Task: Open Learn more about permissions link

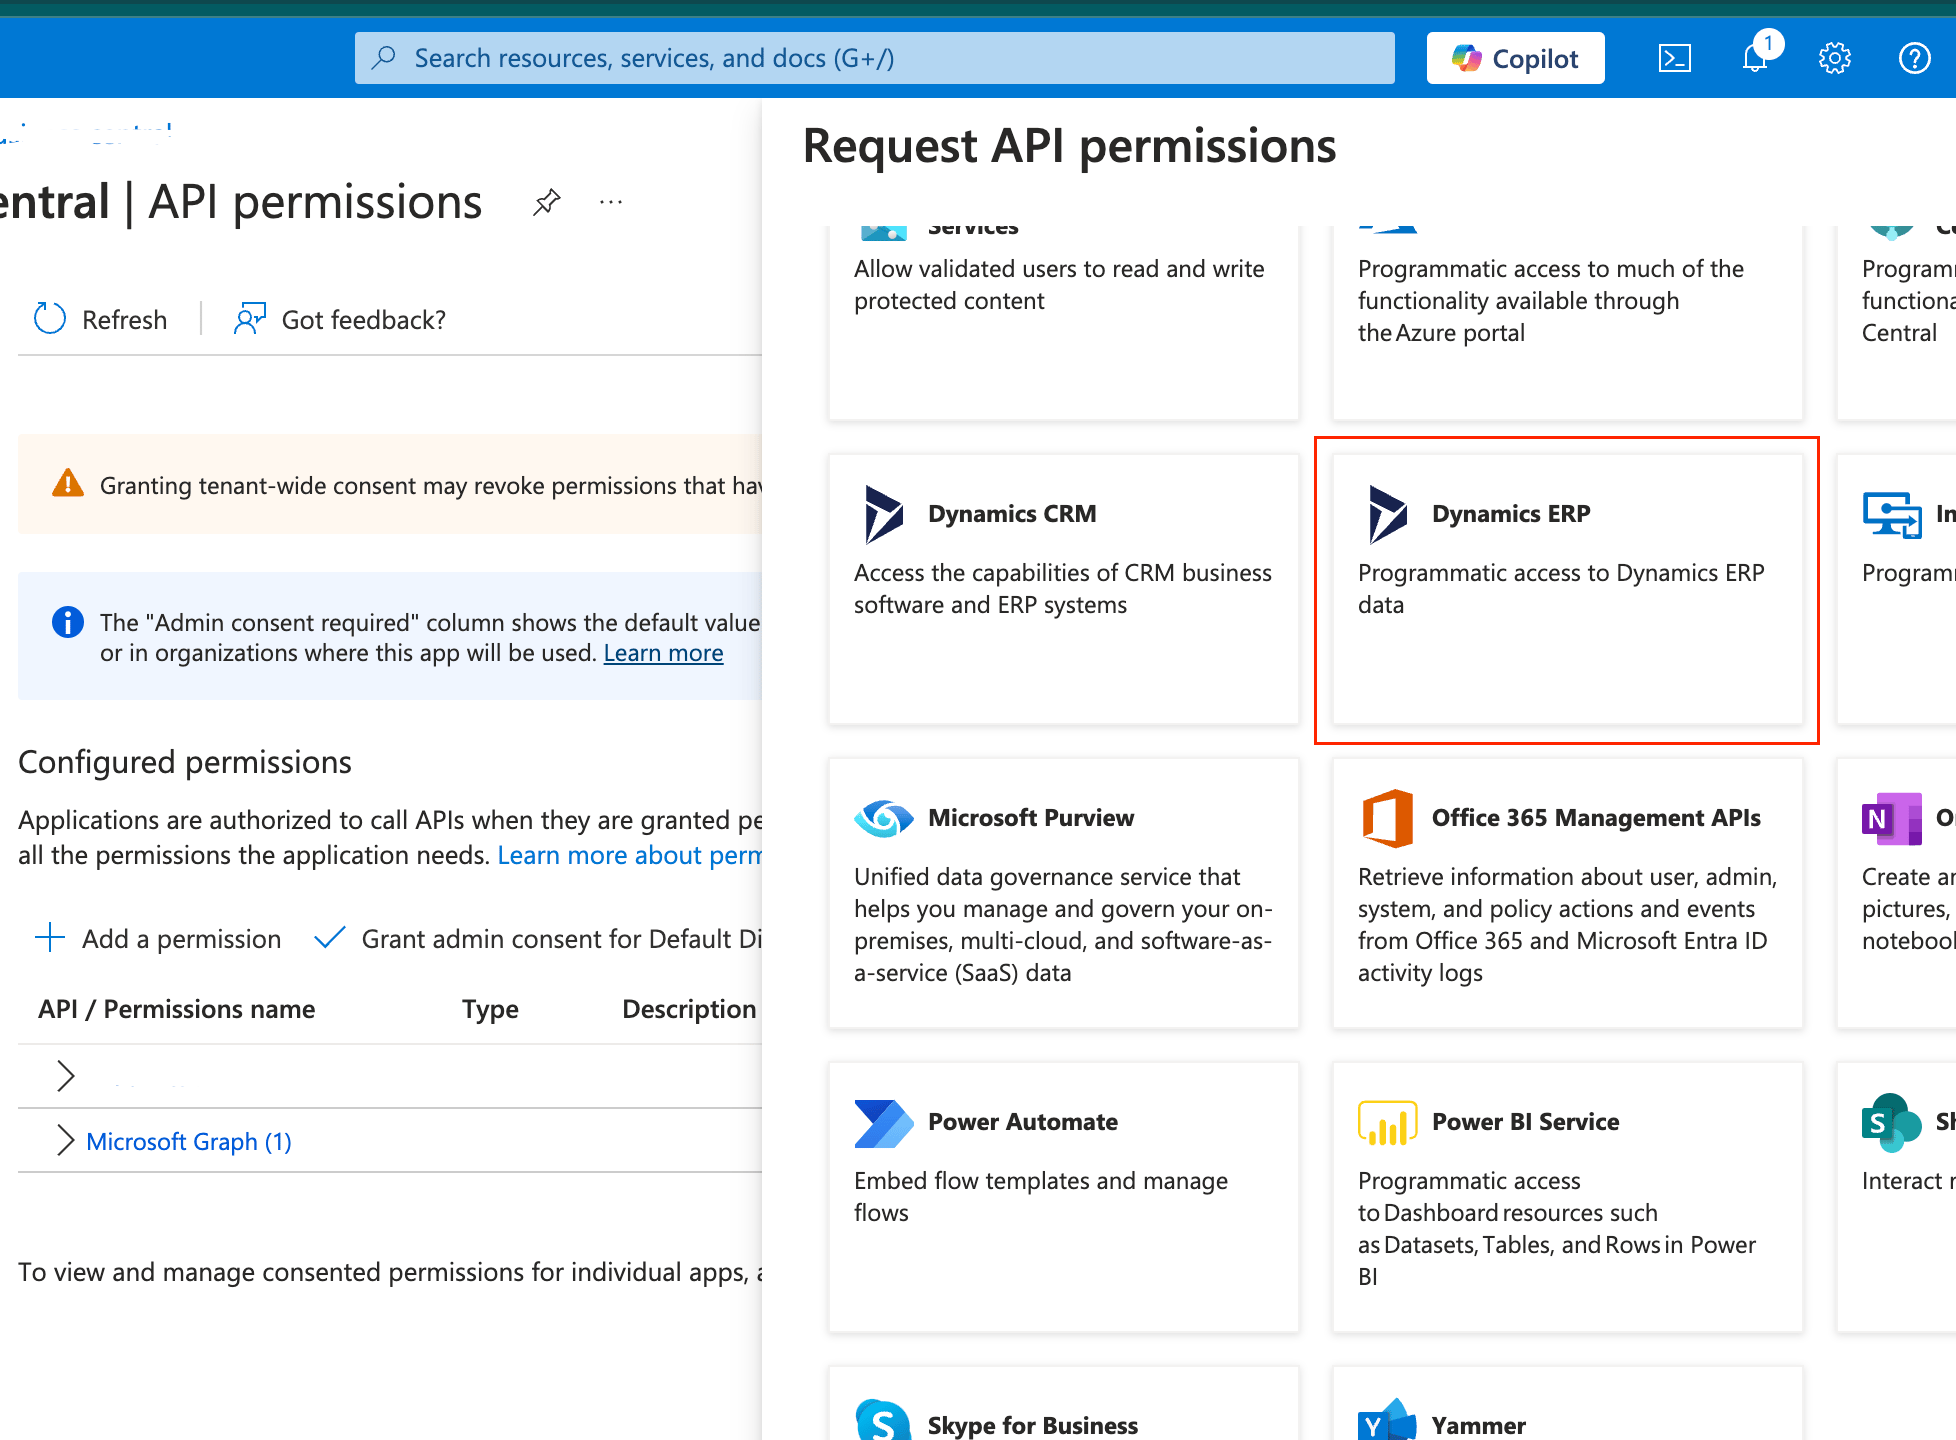Action: tap(629, 855)
